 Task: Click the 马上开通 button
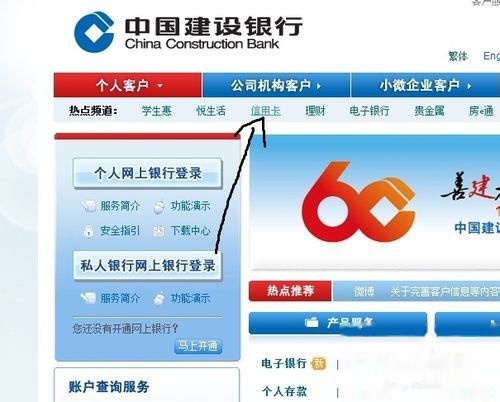click(198, 346)
